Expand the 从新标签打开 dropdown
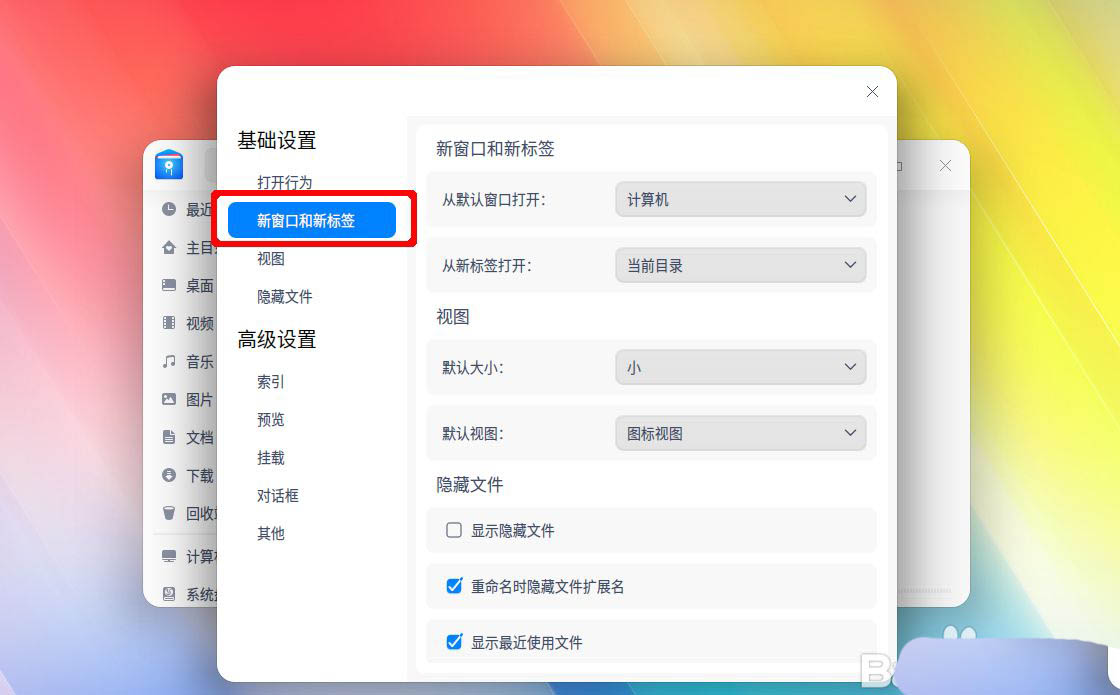1120x695 pixels. (x=740, y=266)
